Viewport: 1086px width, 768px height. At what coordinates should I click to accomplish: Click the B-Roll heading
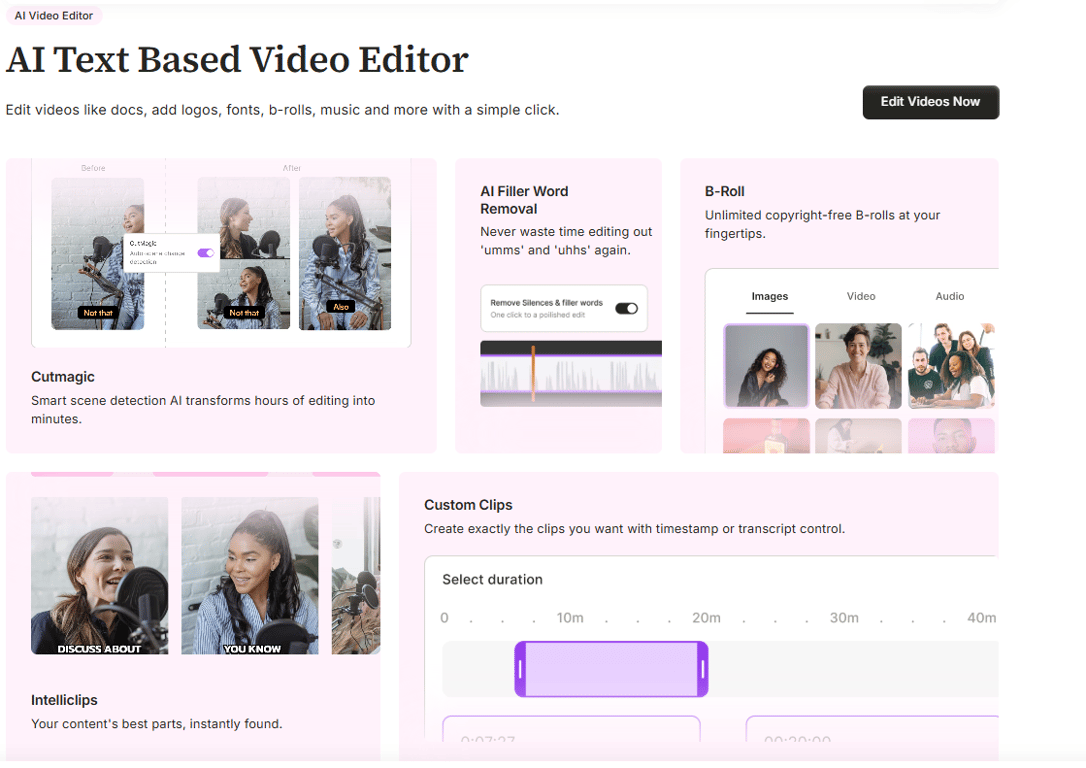tap(724, 191)
